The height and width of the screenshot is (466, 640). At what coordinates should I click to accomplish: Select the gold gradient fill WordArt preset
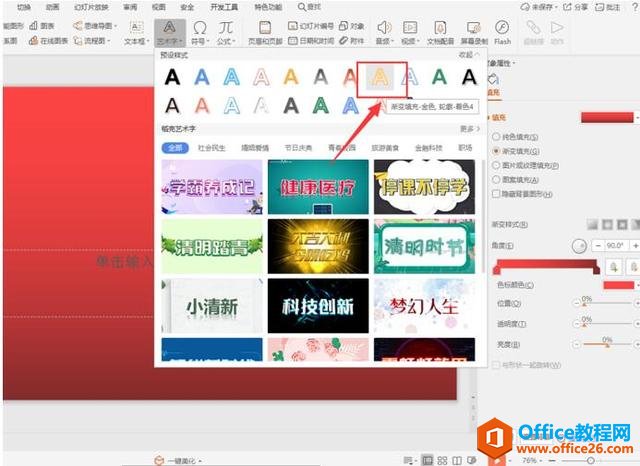tap(380, 76)
